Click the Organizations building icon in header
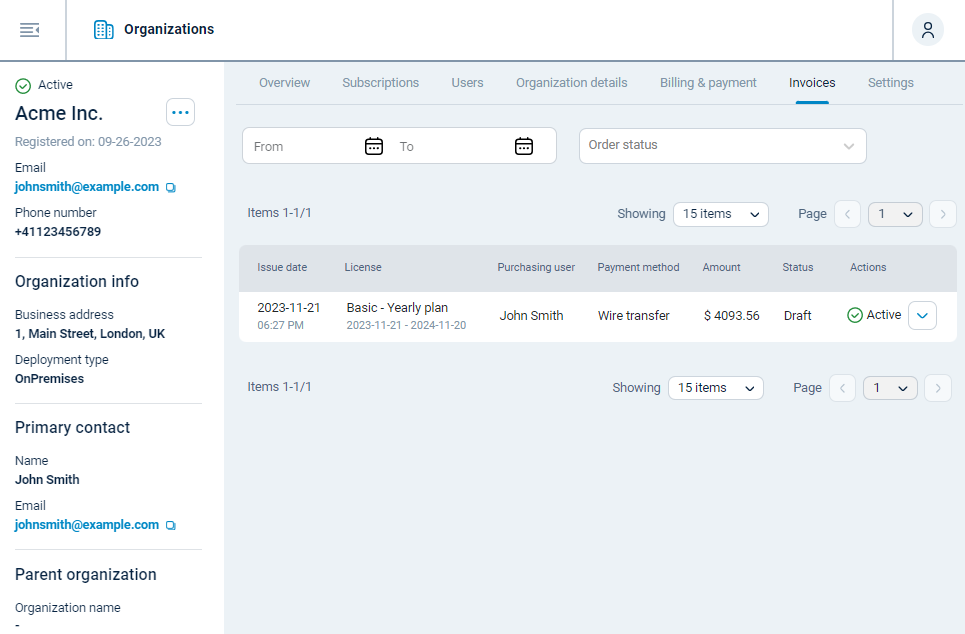Viewport: 965px width, 634px height. (103, 29)
